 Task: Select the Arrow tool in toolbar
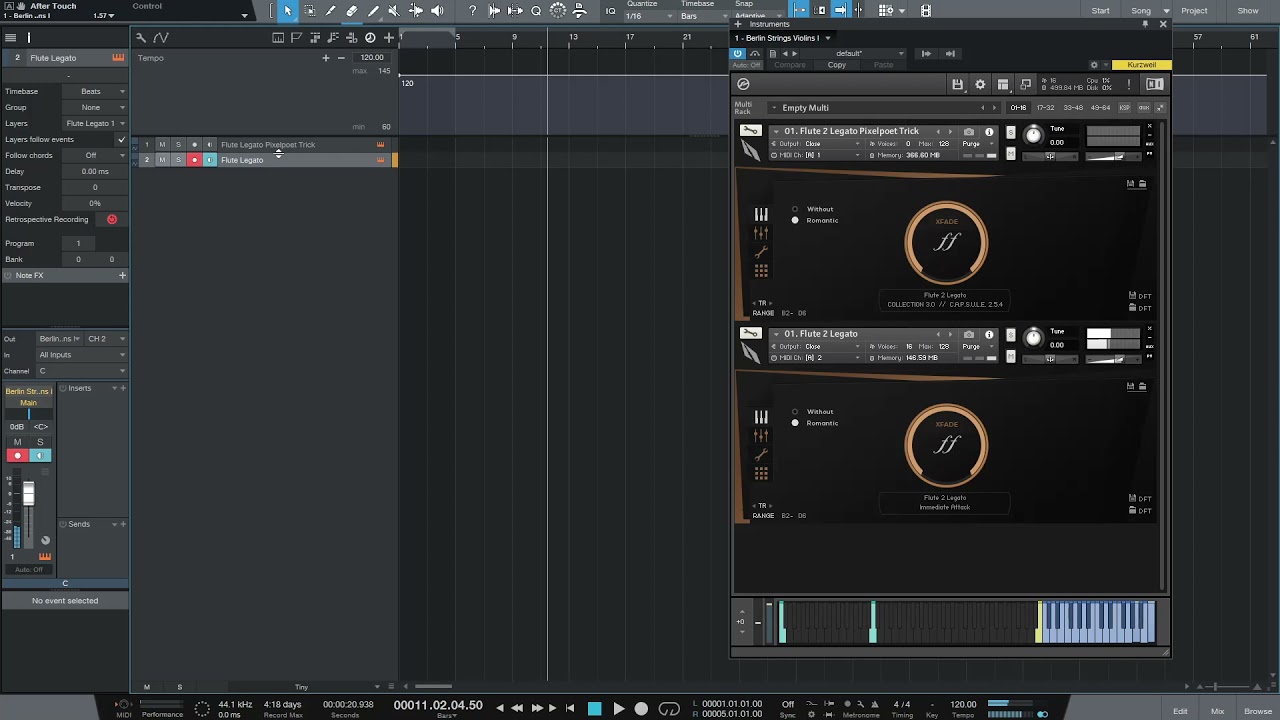288,11
